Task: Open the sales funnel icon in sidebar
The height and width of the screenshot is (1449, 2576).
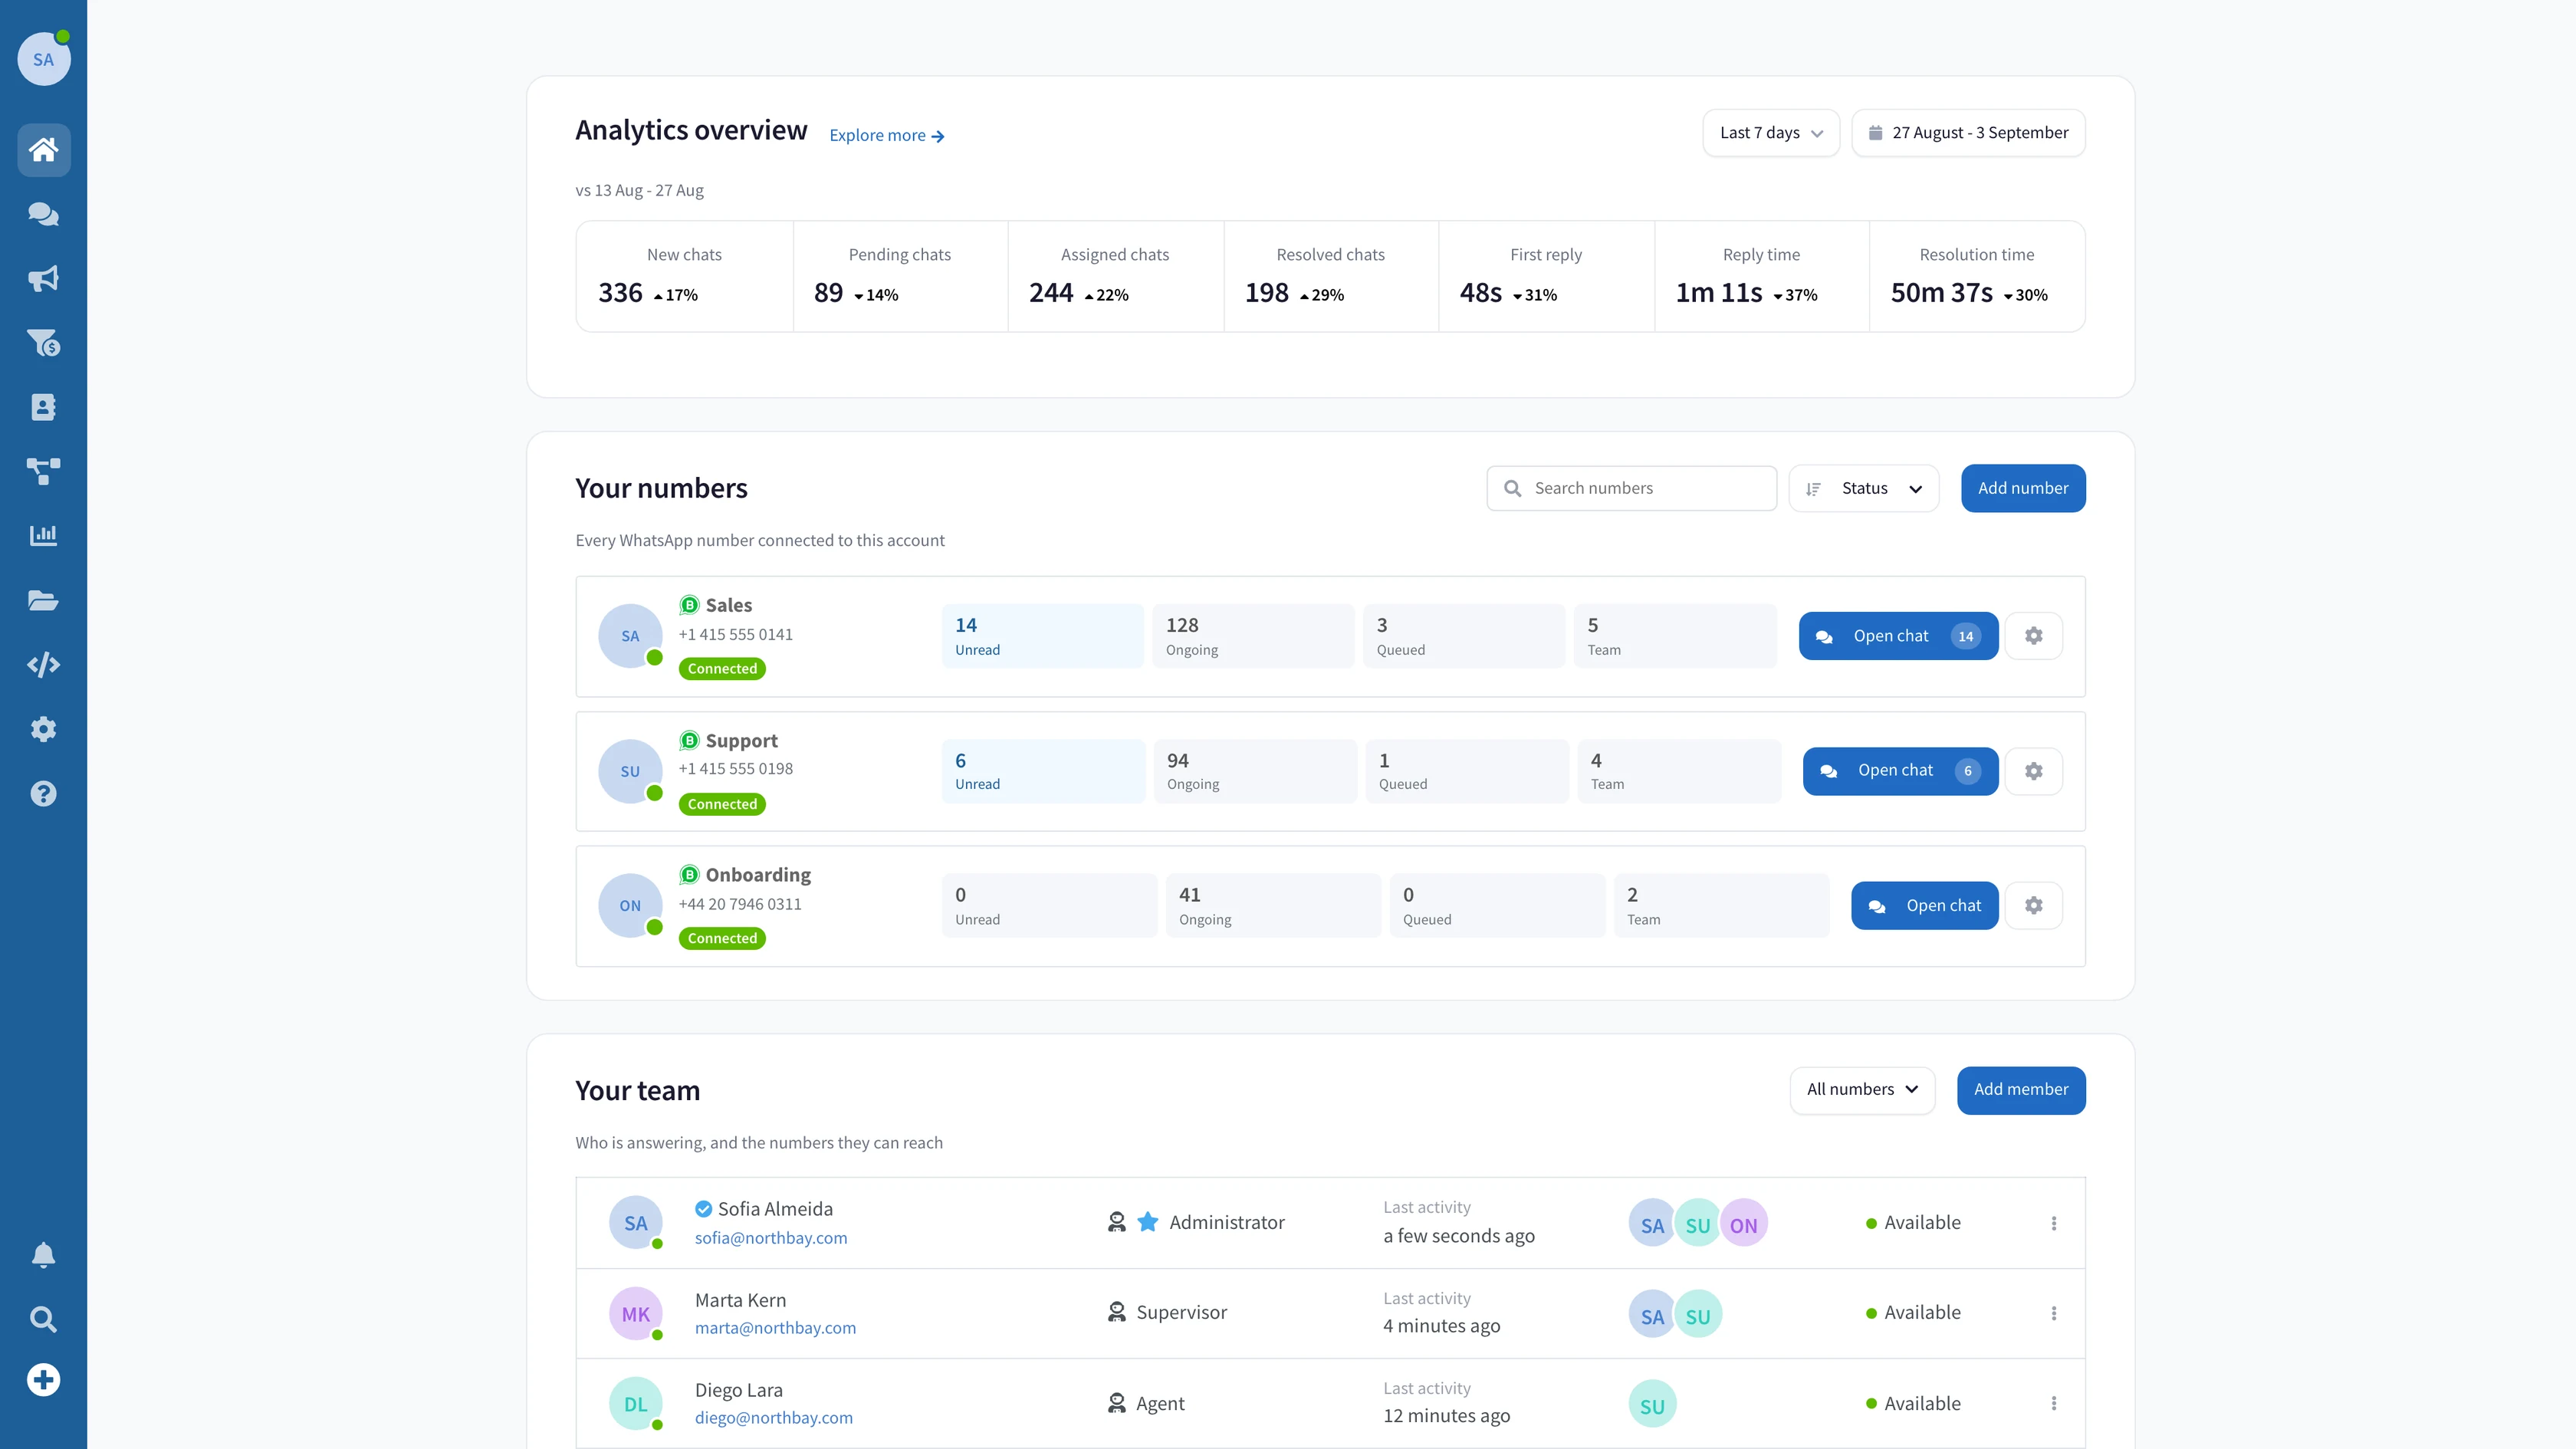Action: click(43, 343)
